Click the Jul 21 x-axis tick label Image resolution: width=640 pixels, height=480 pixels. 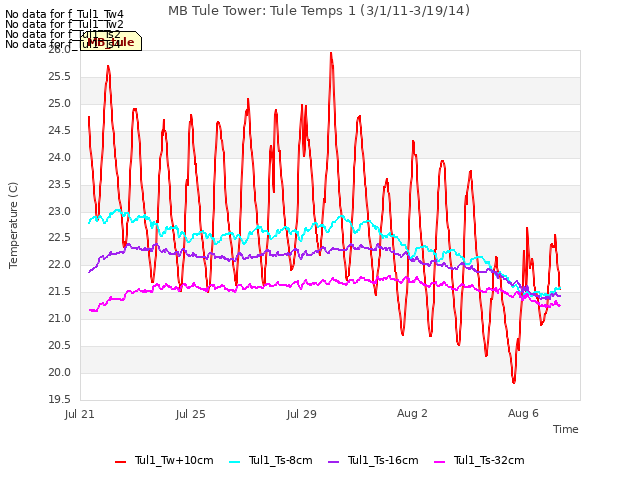click(80, 414)
